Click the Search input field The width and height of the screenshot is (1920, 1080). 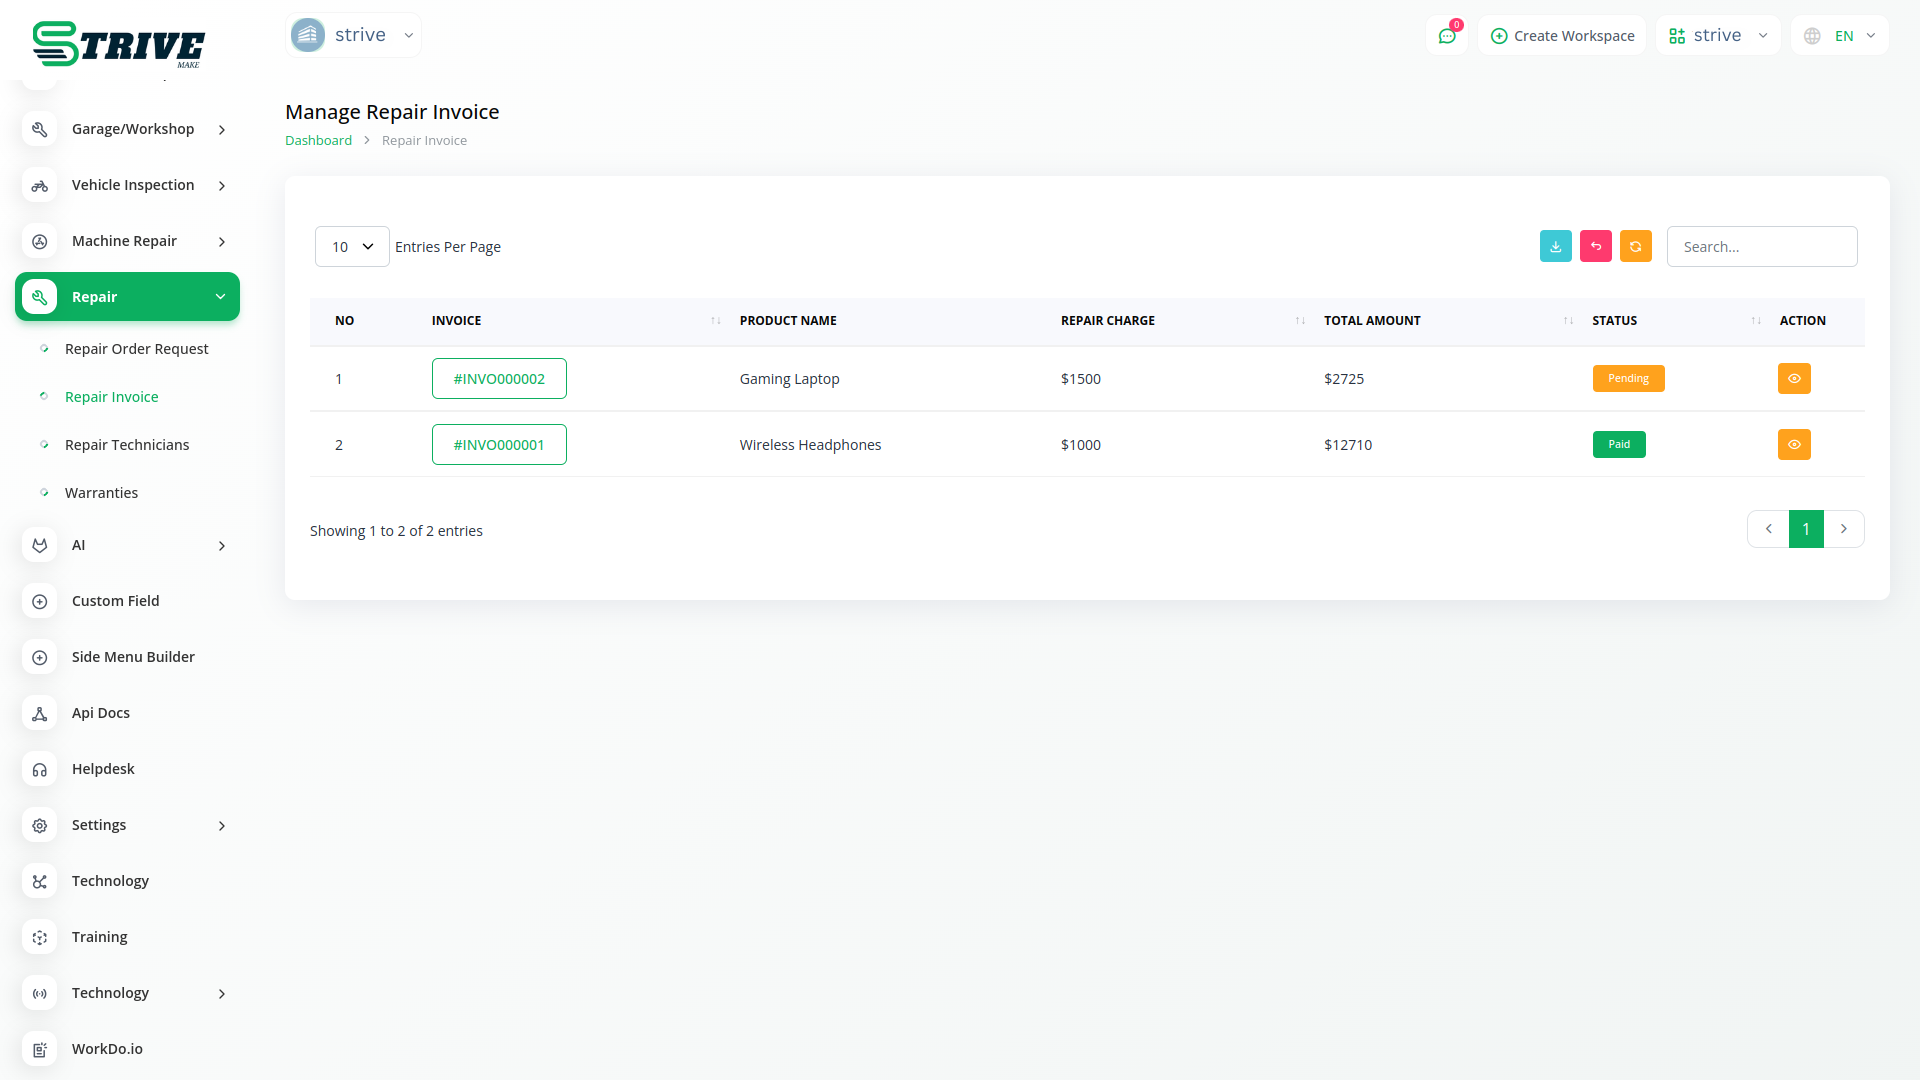click(1761, 247)
